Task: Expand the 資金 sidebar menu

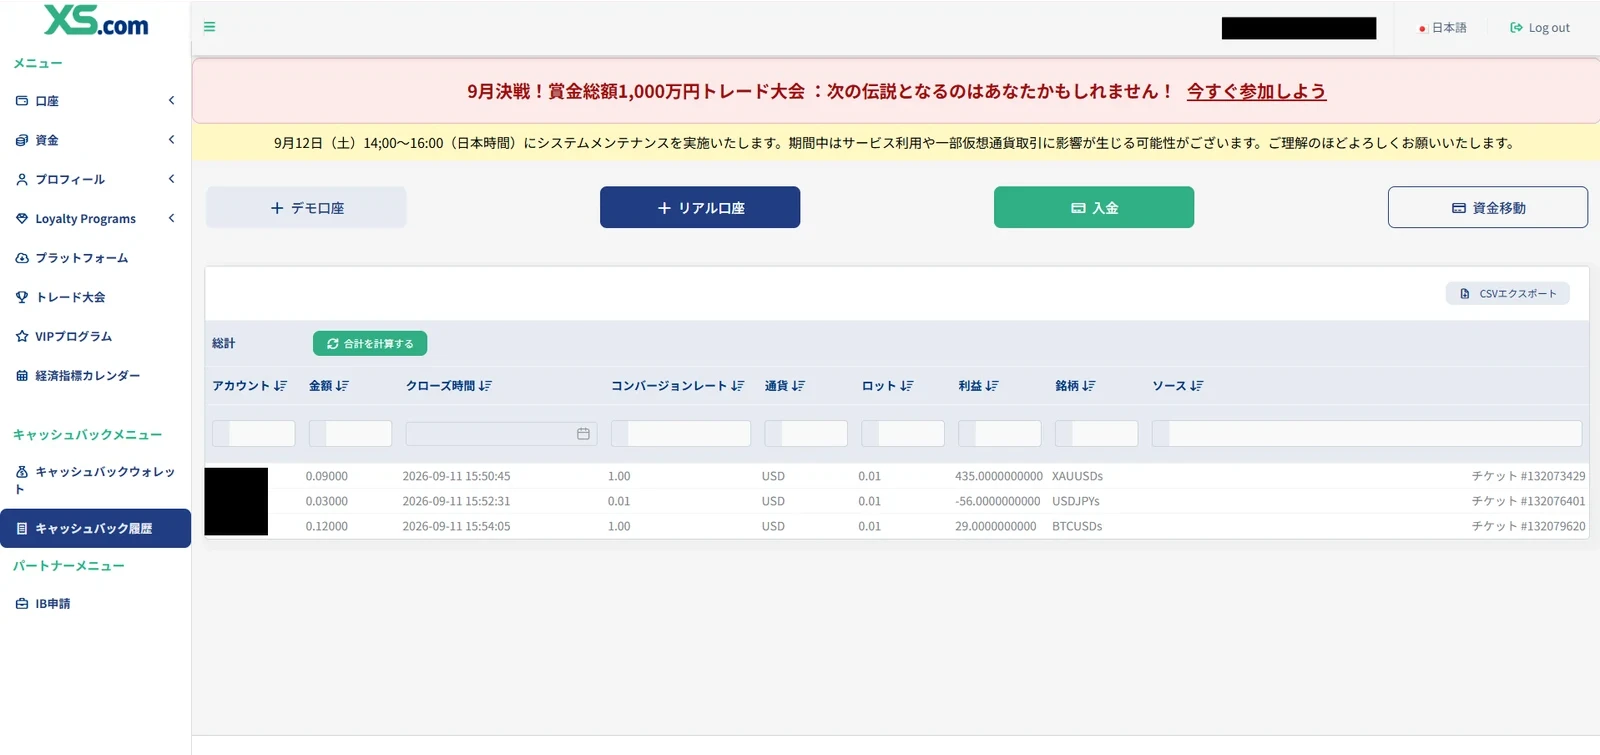Action: 95,140
